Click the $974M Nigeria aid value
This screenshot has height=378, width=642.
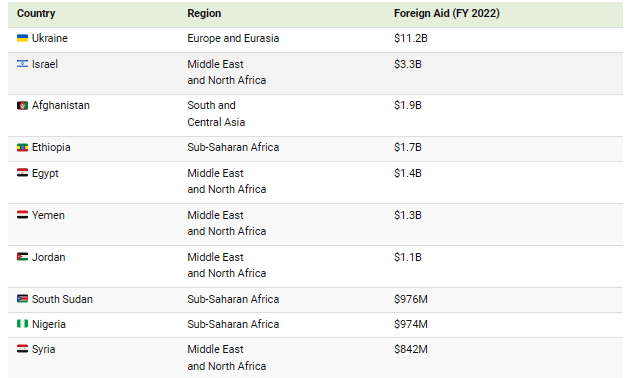tap(411, 324)
